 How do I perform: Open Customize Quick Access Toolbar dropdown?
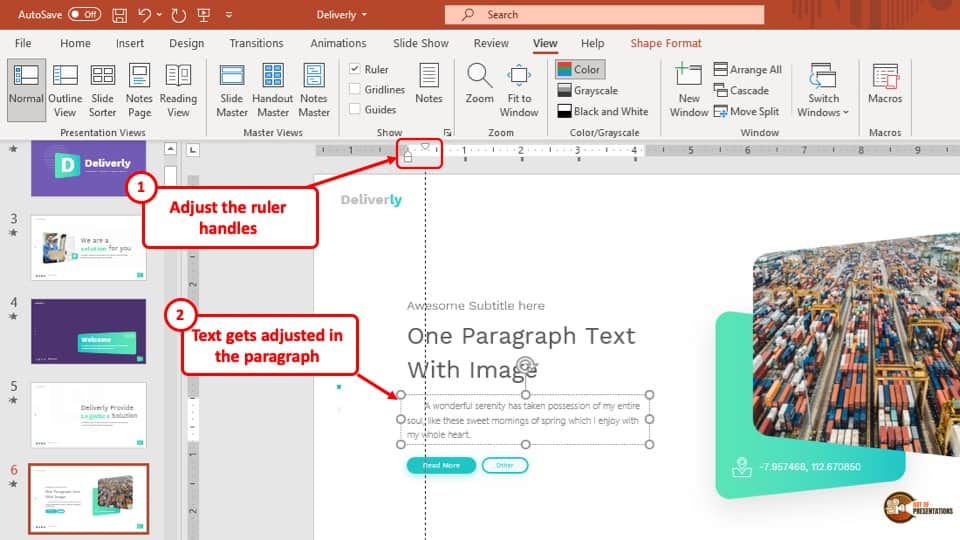click(x=229, y=15)
